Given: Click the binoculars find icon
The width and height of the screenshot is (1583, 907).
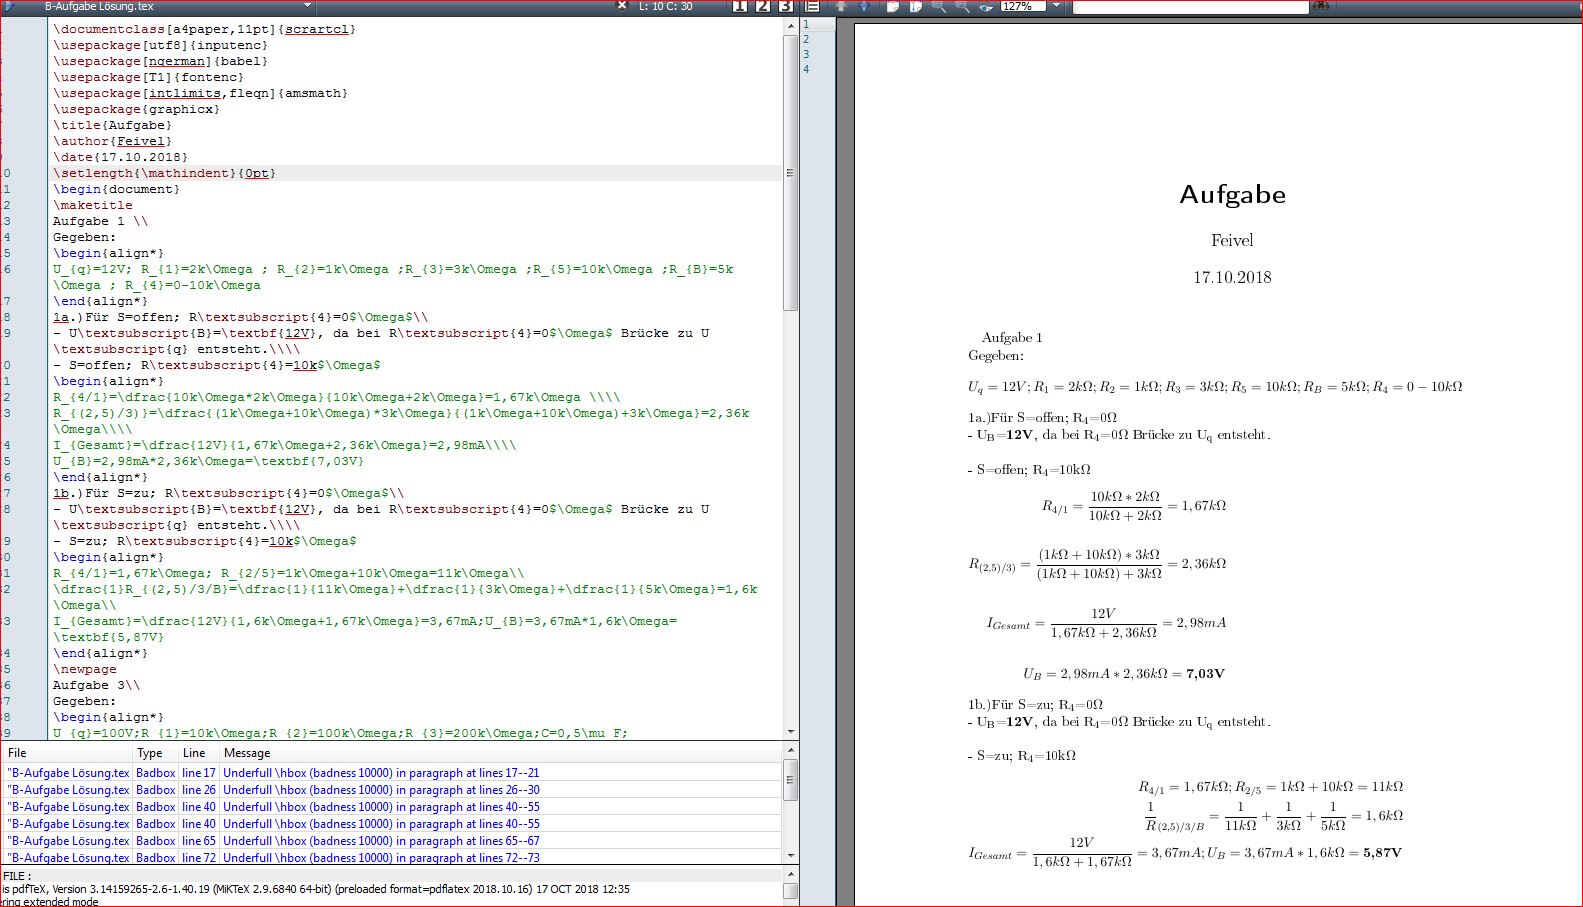Looking at the screenshot, I should 1321,6.
